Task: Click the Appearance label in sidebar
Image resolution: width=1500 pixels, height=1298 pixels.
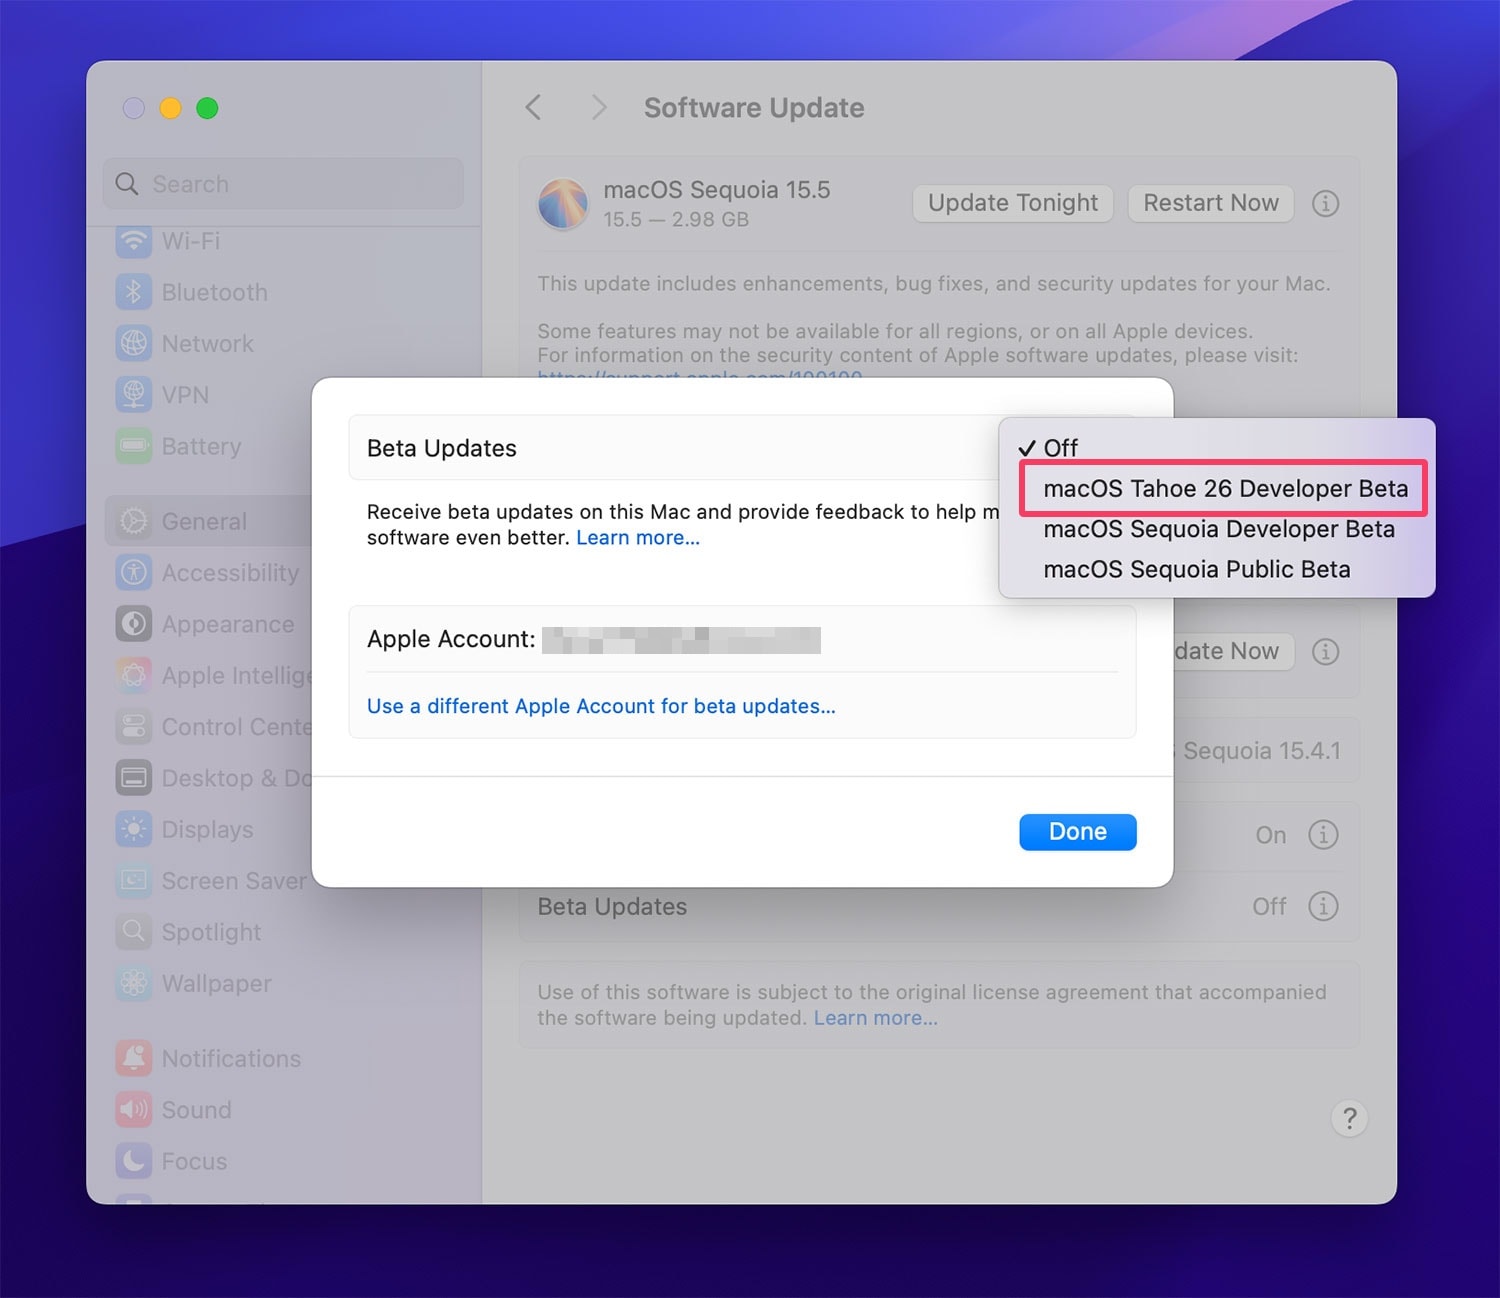Action: click(228, 624)
